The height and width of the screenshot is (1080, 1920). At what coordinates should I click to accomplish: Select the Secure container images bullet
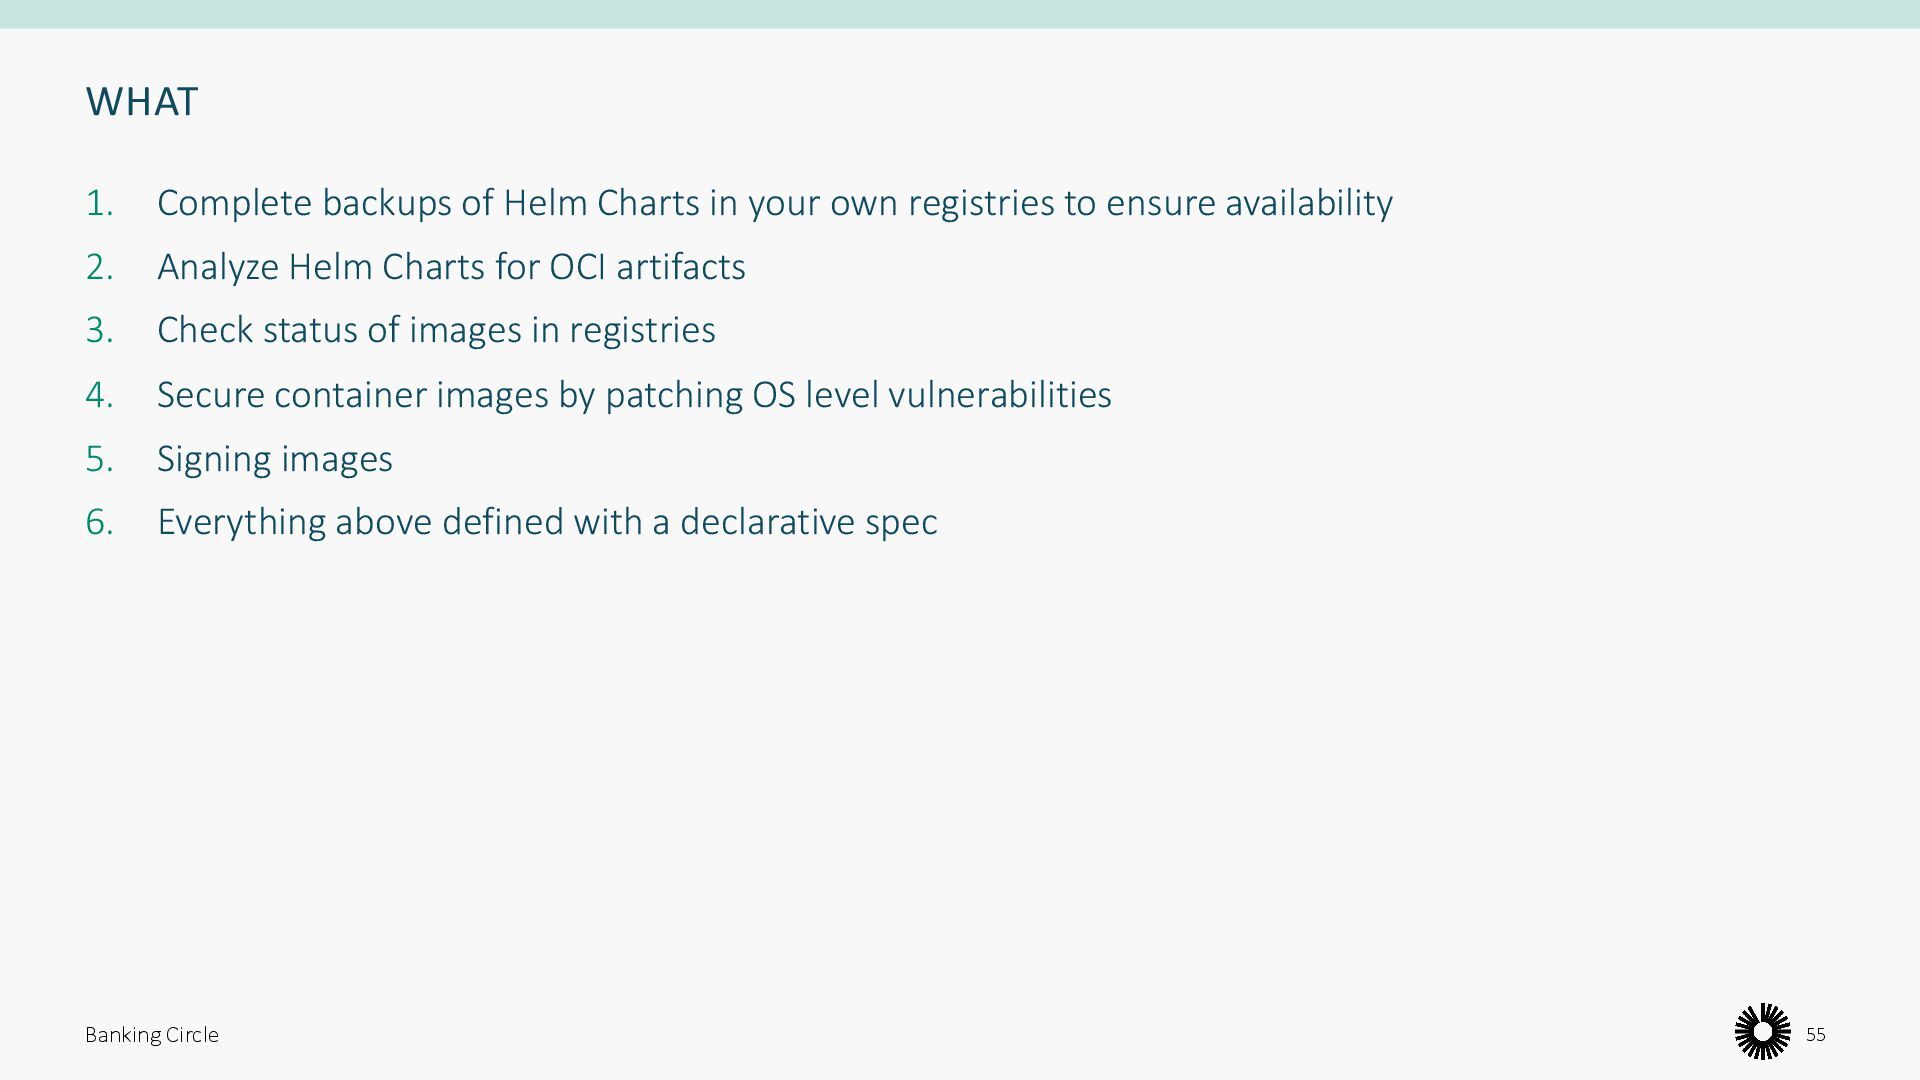pos(634,395)
